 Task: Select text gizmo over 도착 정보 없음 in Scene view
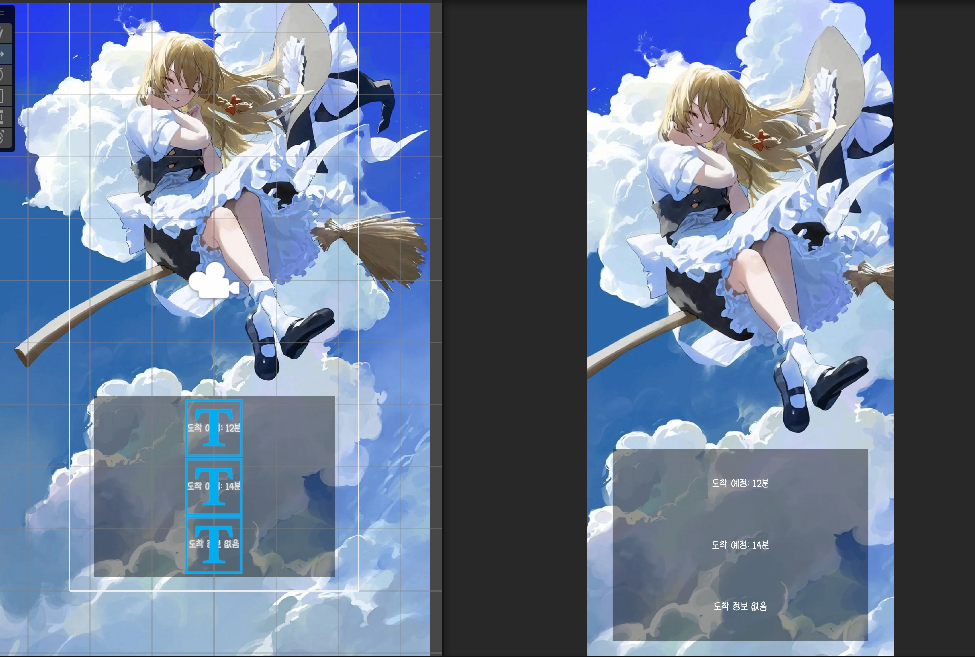pyautogui.click(x=213, y=544)
